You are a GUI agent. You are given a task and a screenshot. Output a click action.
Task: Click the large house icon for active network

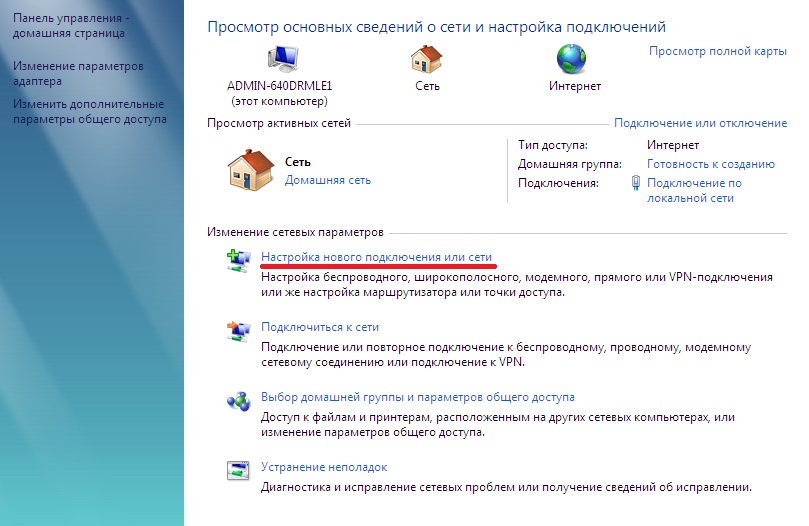click(251, 170)
